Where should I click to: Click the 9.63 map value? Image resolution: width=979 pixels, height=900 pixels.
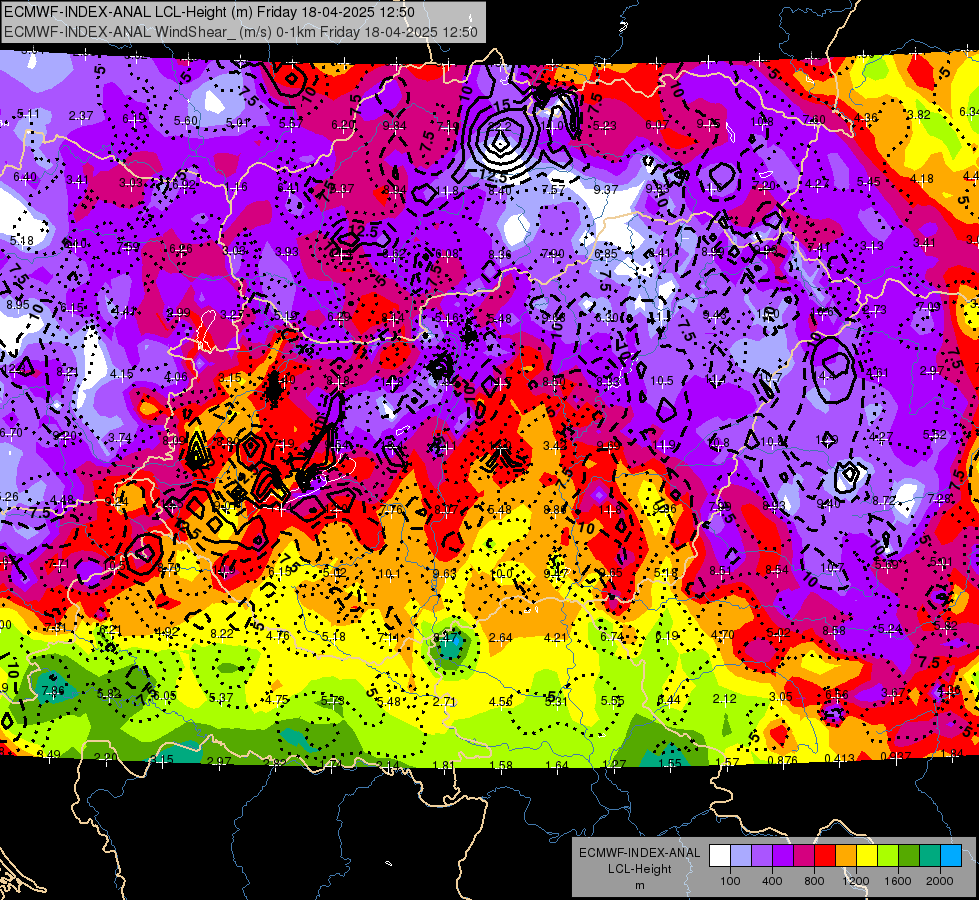pyautogui.click(x=445, y=573)
